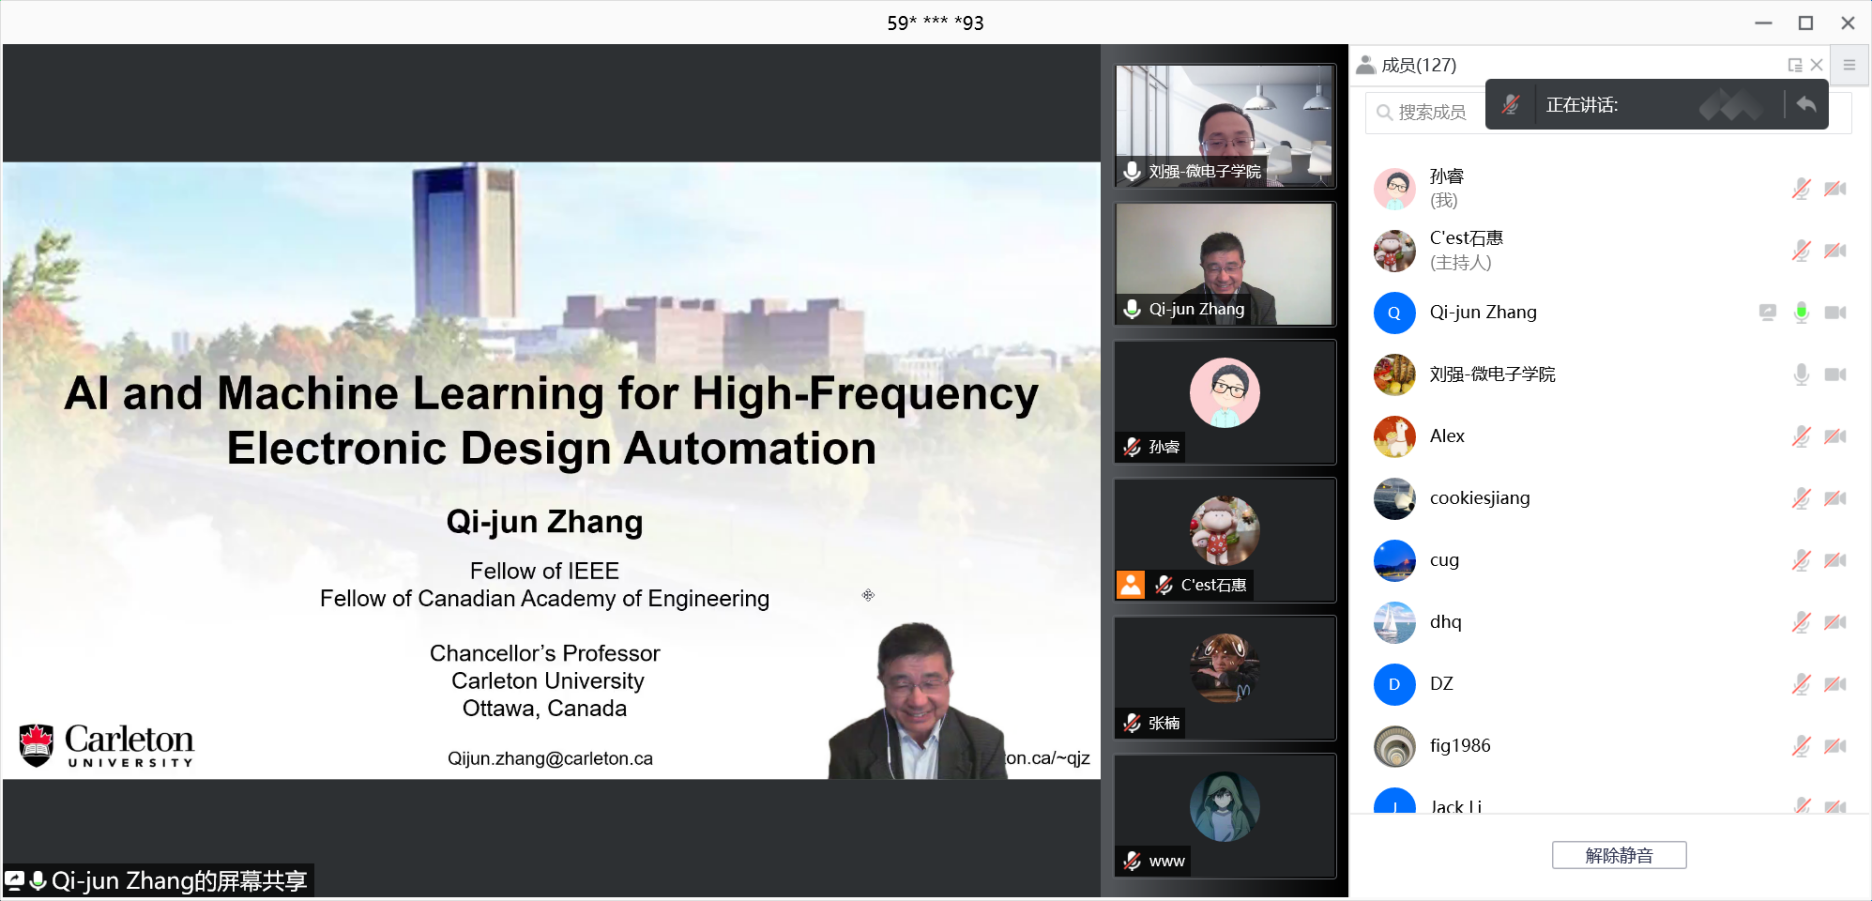1872x901 pixels.
Task: Click Qi-jun Zhang's green microphone icon
Action: point(1801,313)
